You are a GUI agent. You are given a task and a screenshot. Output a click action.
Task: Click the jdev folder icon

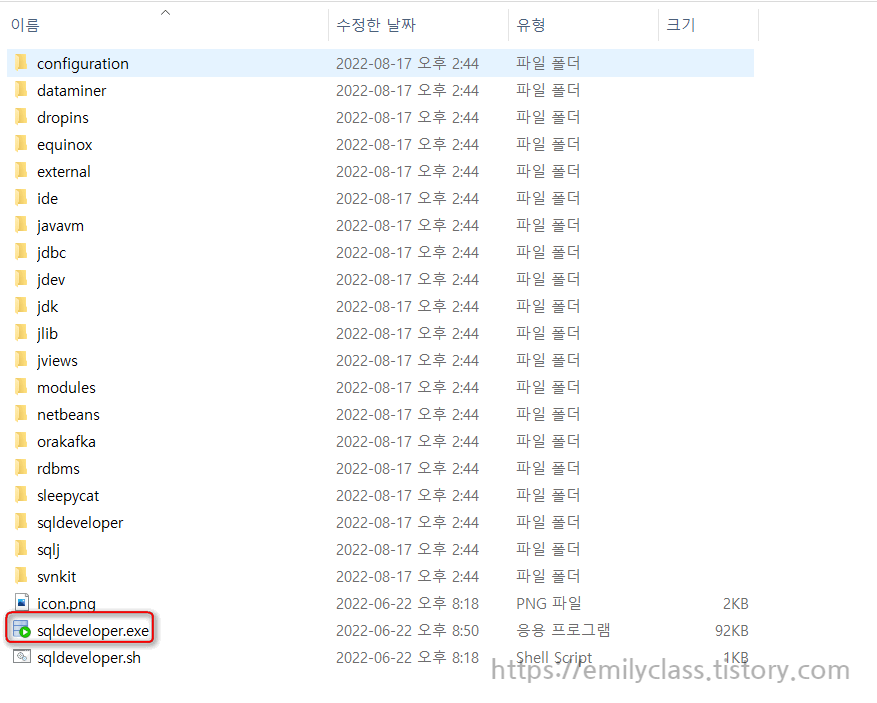coord(21,279)
